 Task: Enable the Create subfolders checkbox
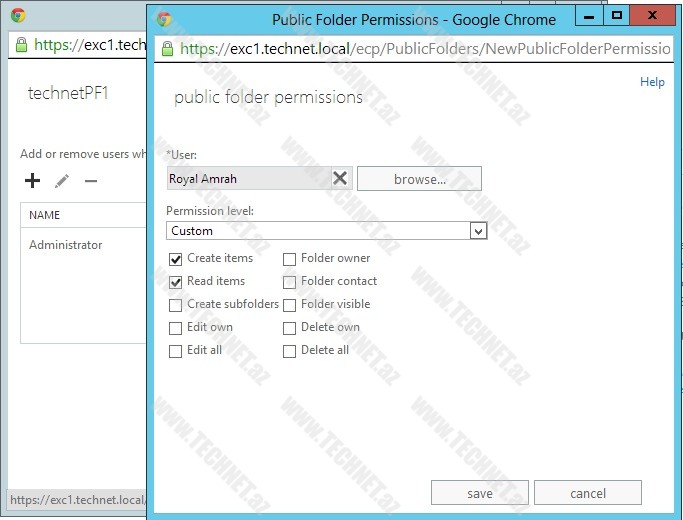(x=176, y=305)
